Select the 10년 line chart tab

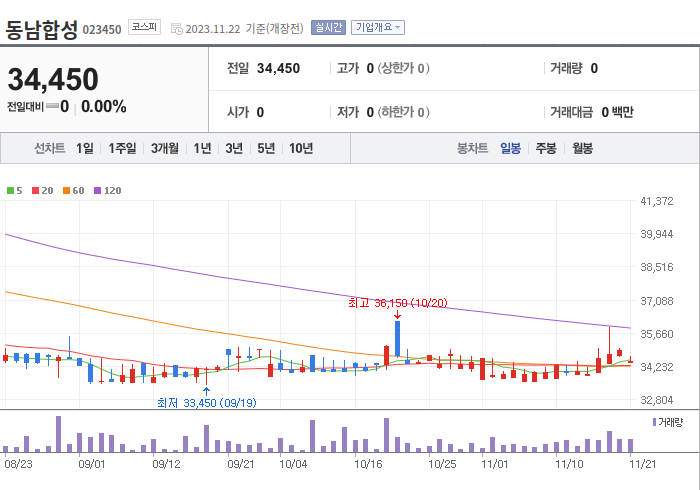click(x=301, y=148)
